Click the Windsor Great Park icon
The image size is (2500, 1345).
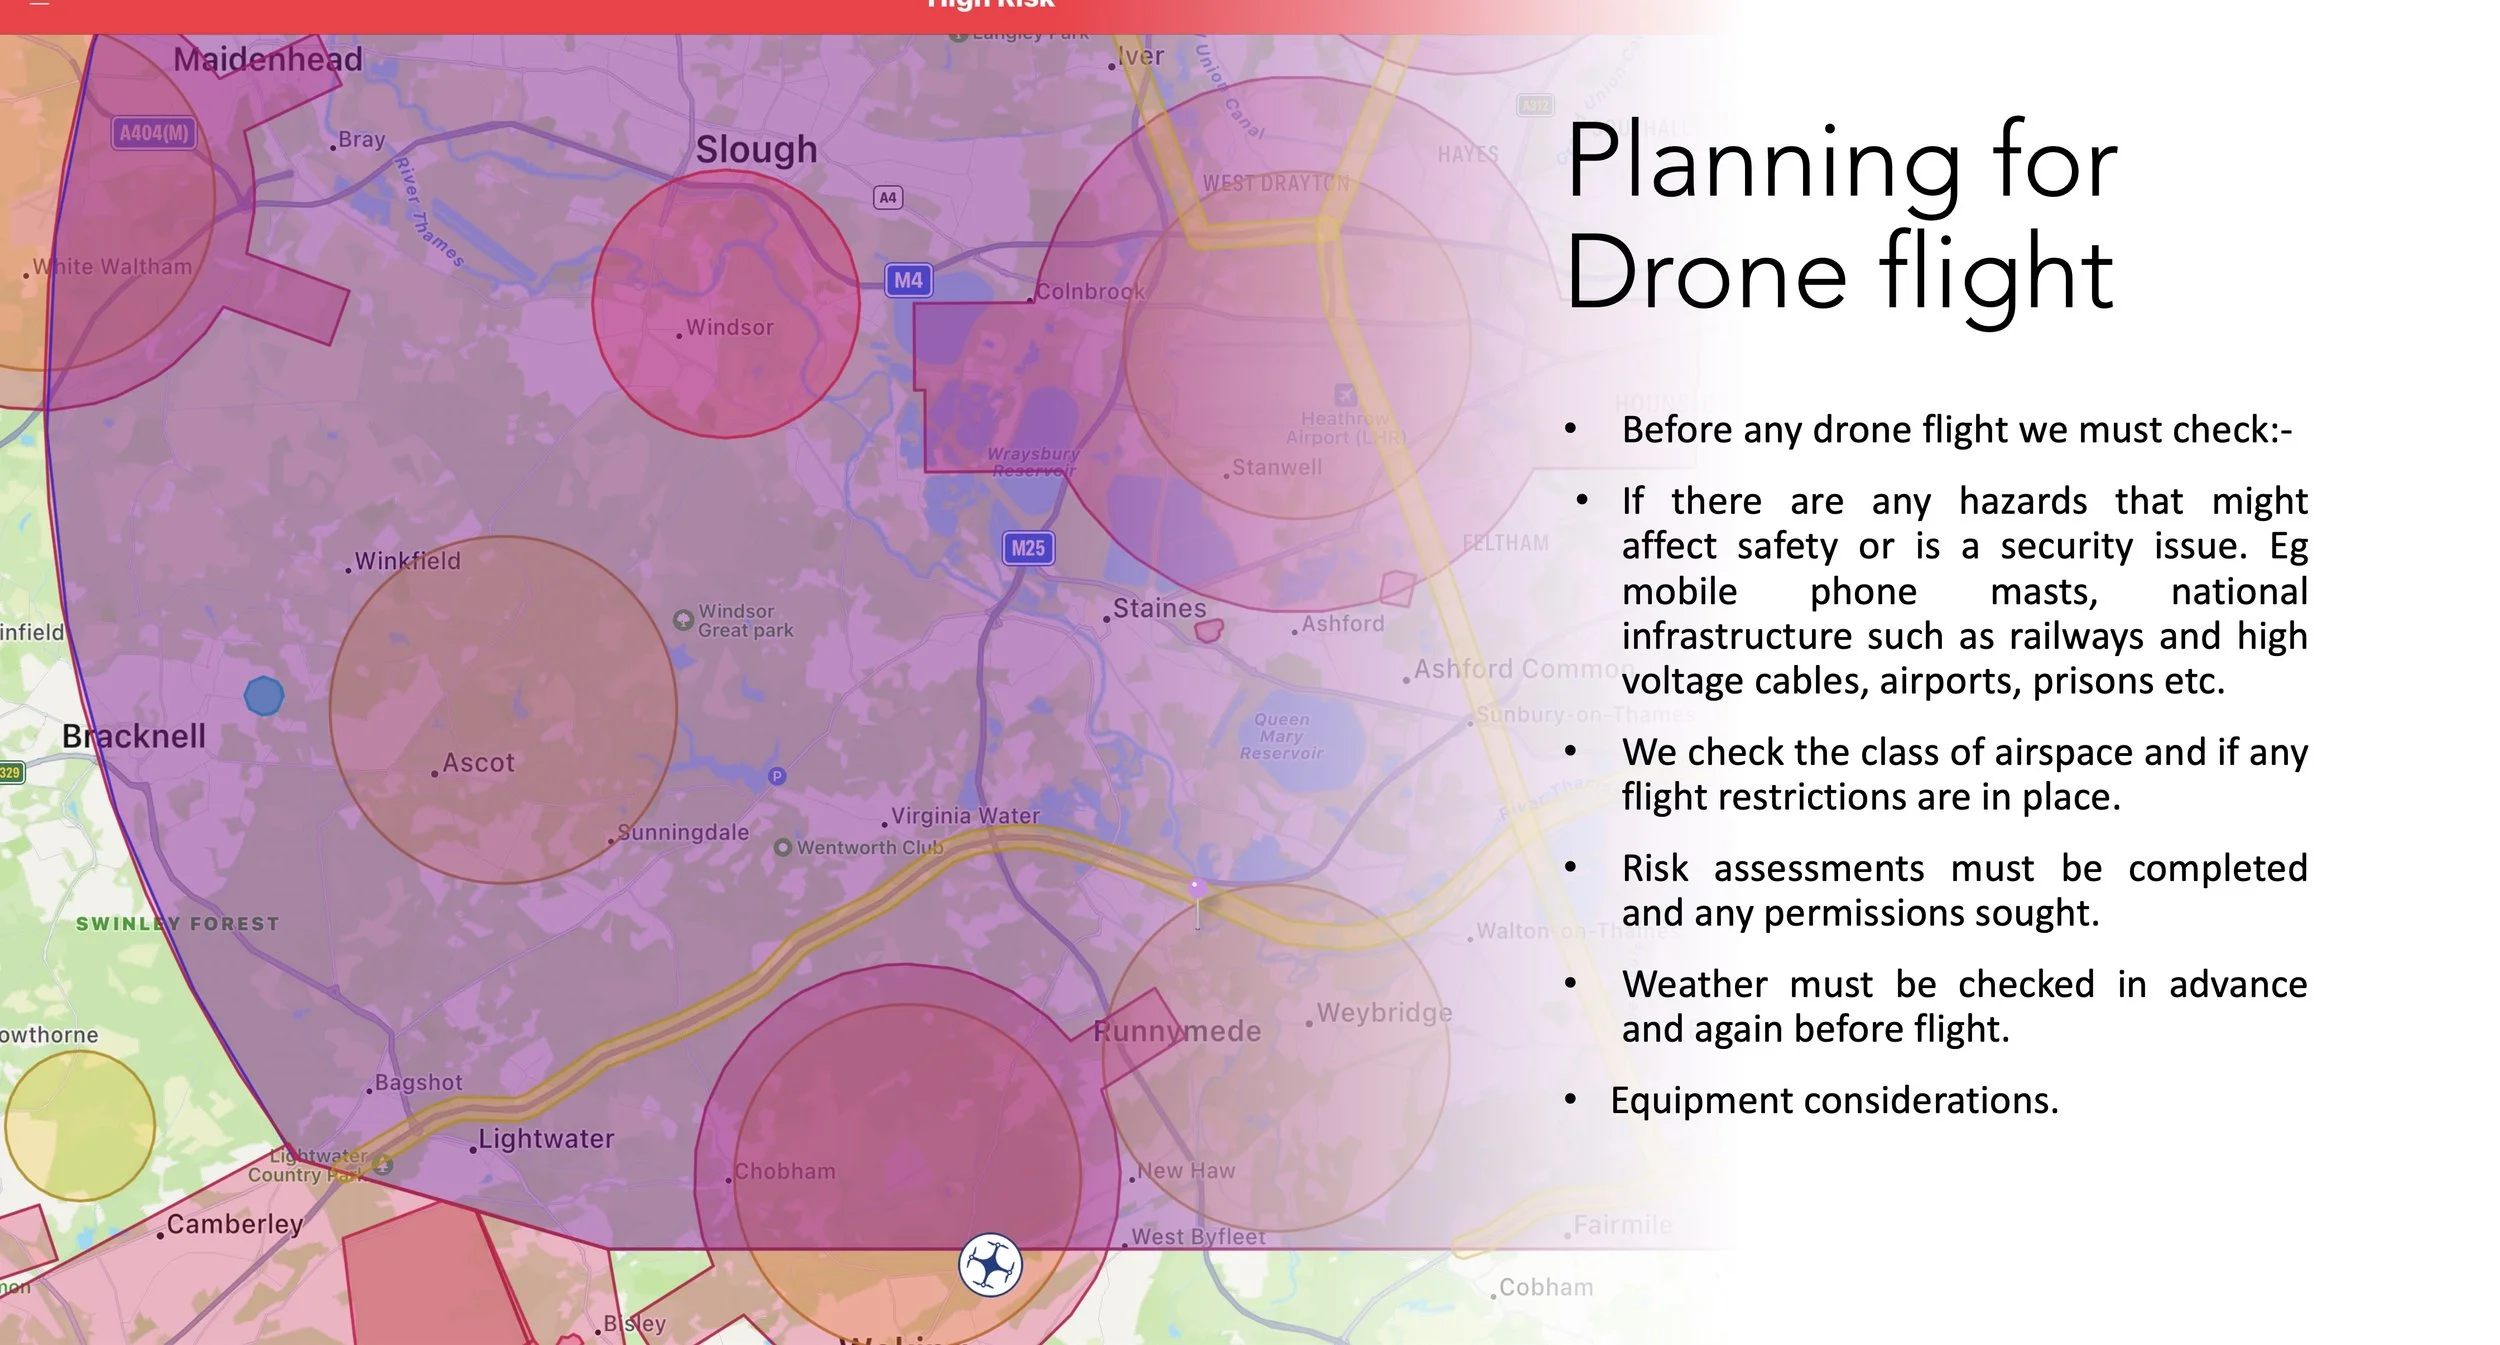click(683, 620)
